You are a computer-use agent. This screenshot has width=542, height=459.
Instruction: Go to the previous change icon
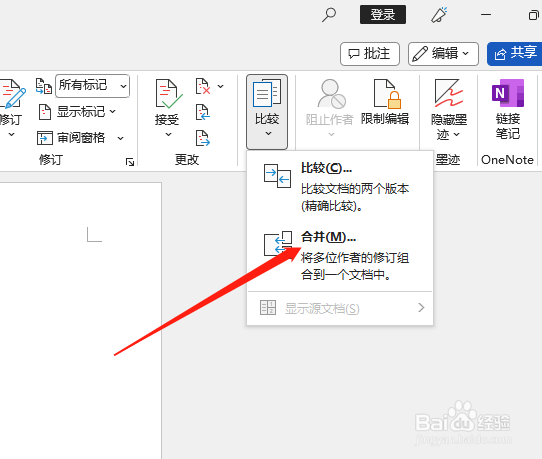203,112
